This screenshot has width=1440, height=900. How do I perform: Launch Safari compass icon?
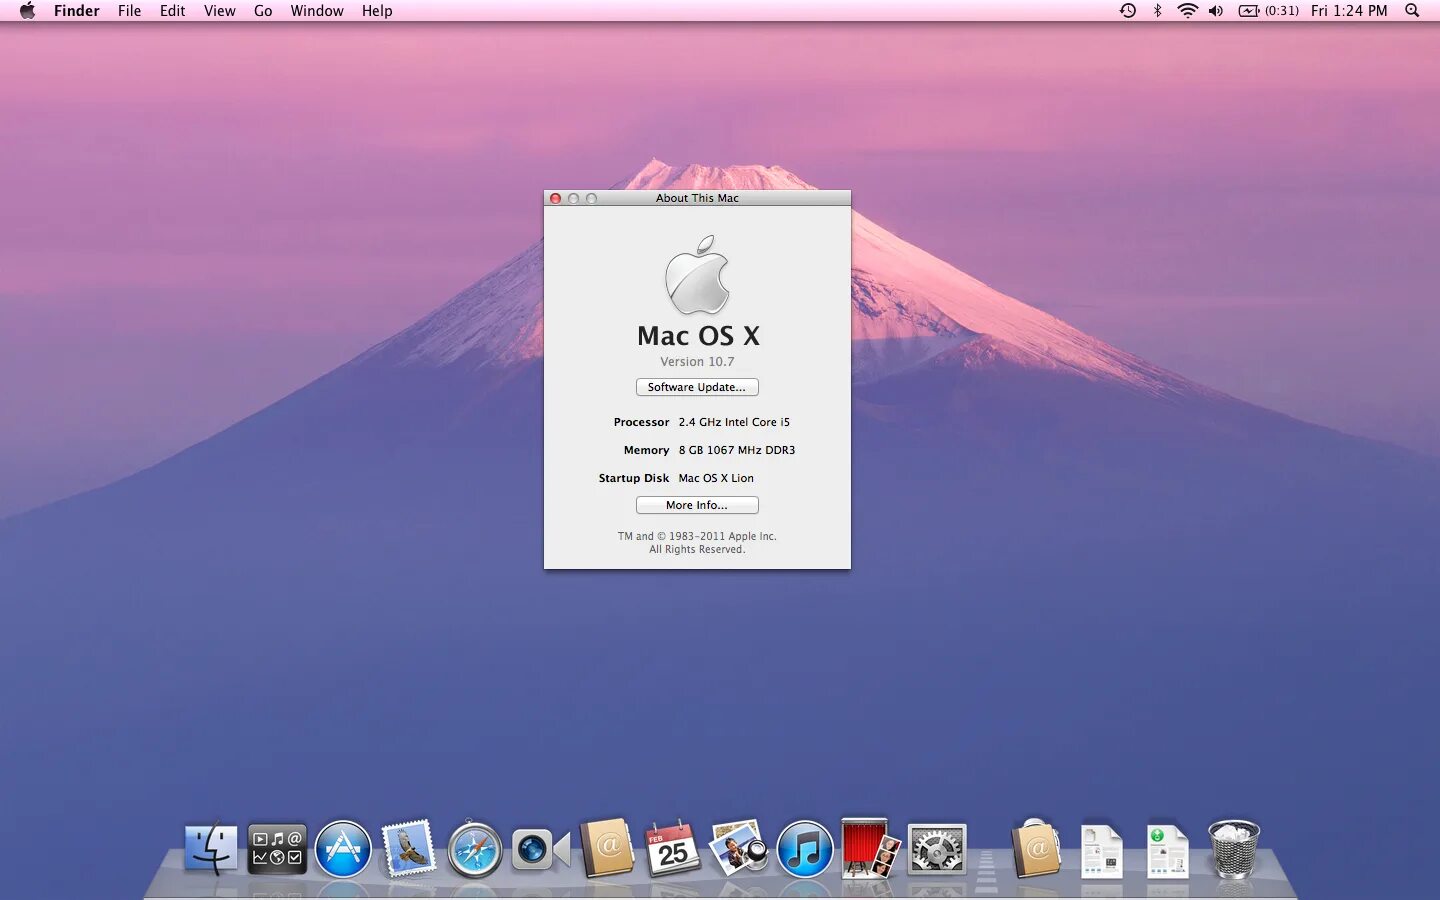click(475, 850)
